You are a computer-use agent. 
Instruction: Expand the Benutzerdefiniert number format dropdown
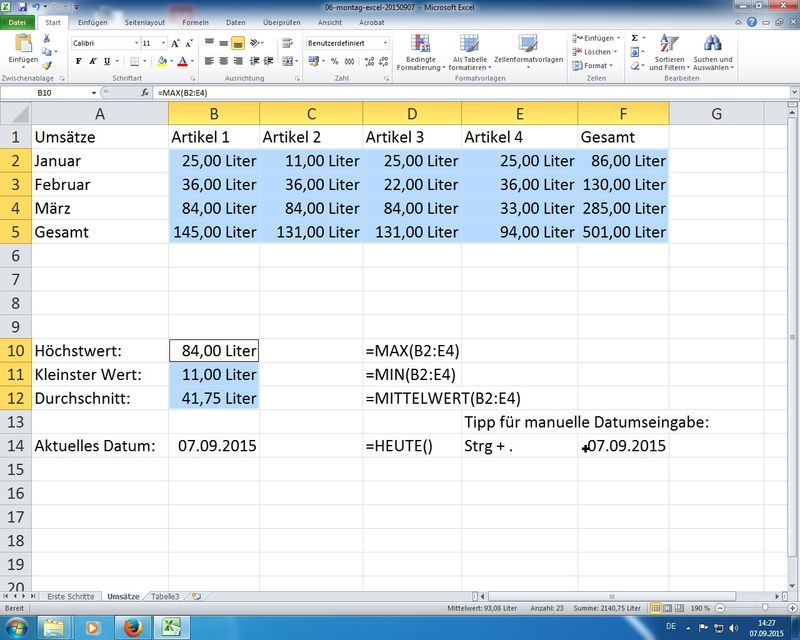coord(385,43)
